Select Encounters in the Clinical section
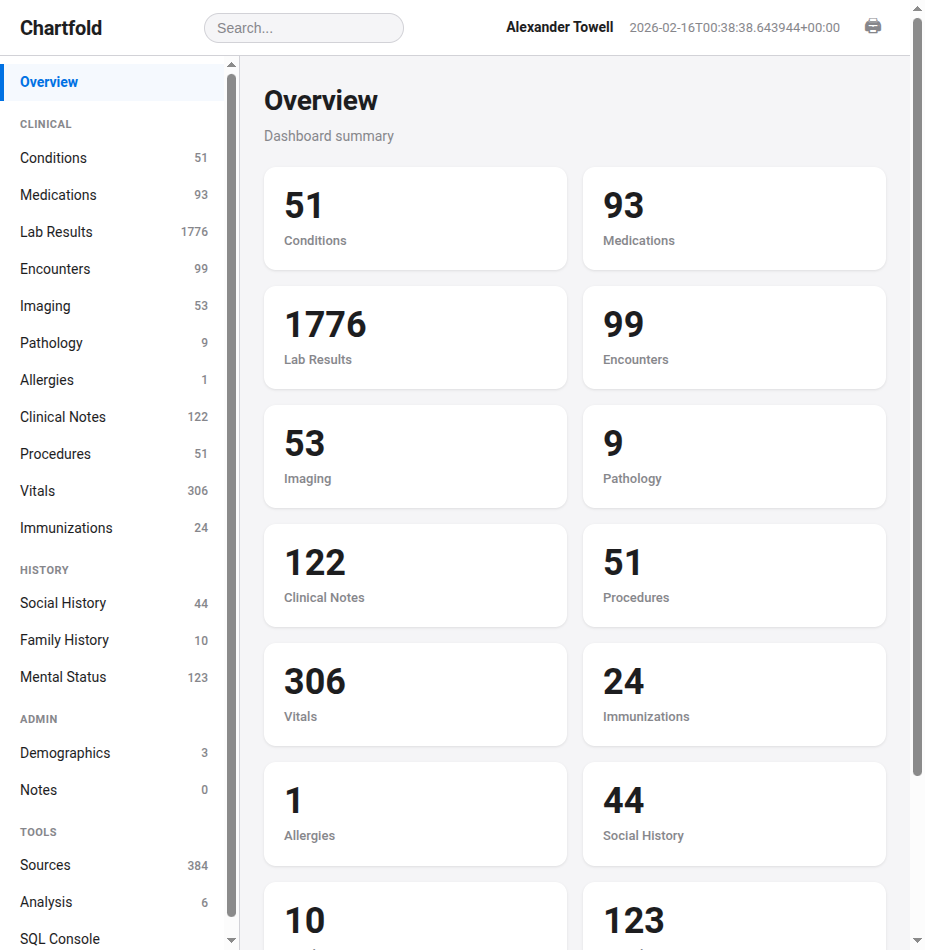Viewport: 925px width, 950px height. pos(54,269)
